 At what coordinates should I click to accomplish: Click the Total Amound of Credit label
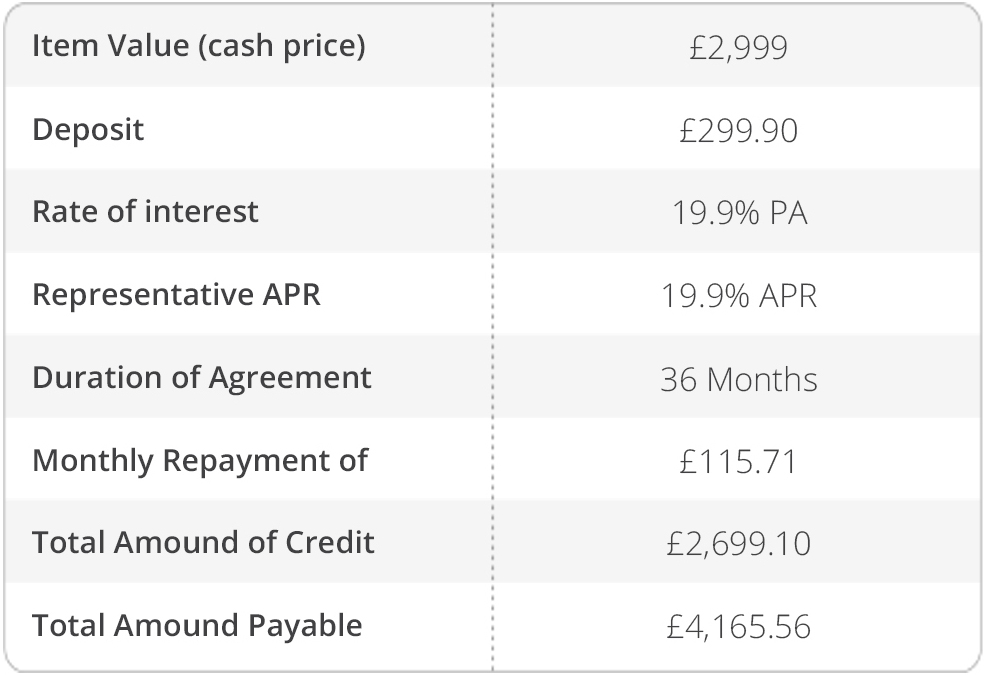pyautogui.click(x=203, y=542)
